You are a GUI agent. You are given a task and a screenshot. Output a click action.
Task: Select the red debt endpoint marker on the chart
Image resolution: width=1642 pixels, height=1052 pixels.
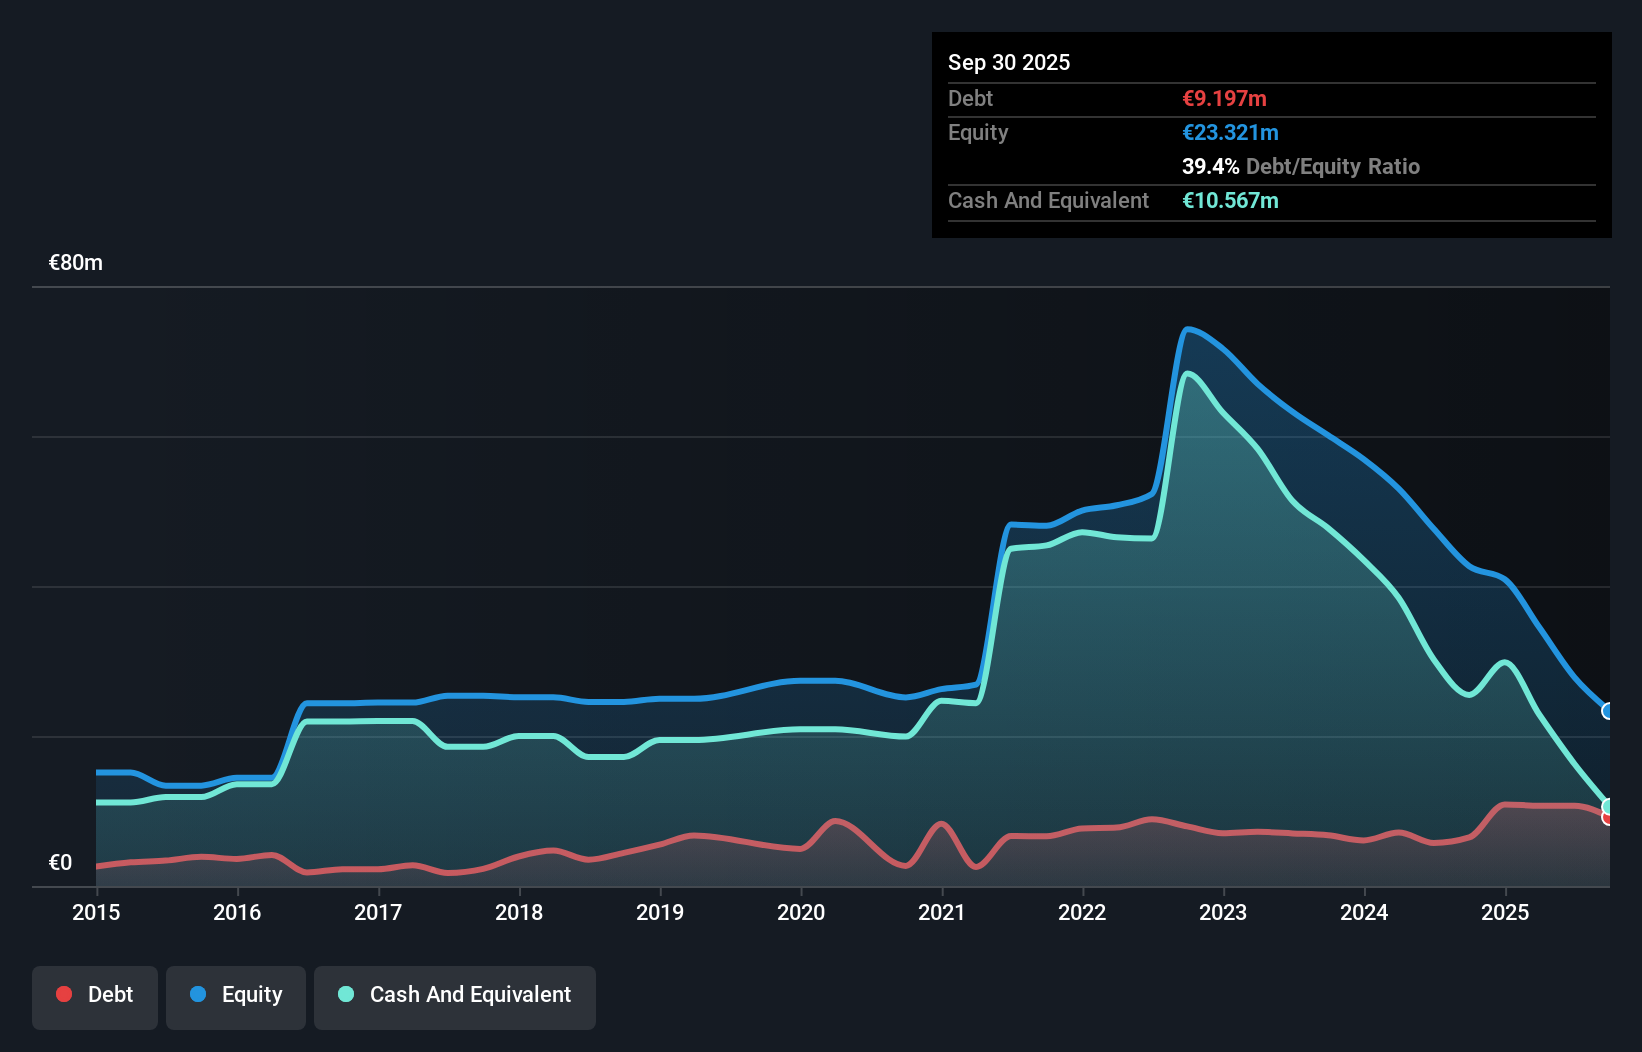tap(1608, 819)
